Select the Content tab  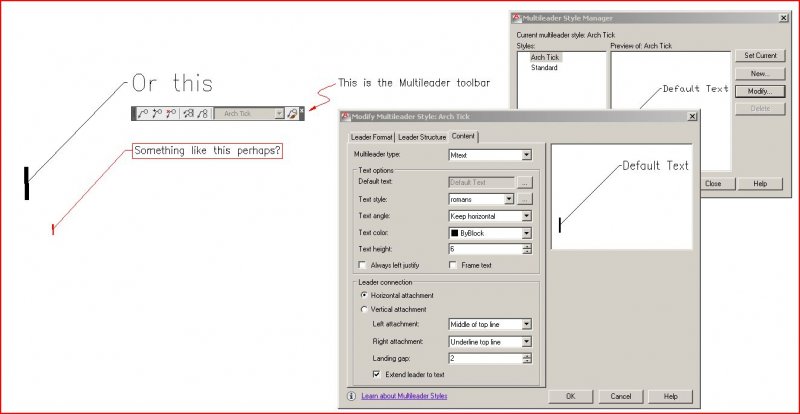coord(463,136)
